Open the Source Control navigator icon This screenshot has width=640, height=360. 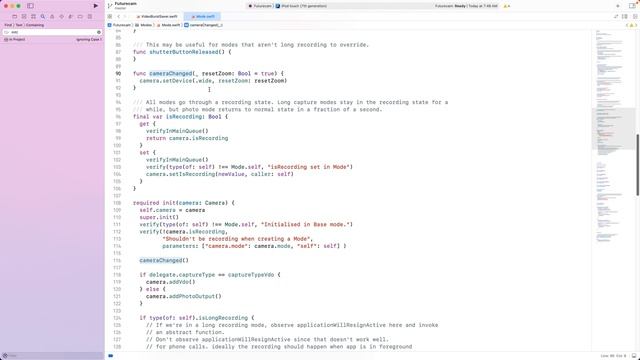24,17
